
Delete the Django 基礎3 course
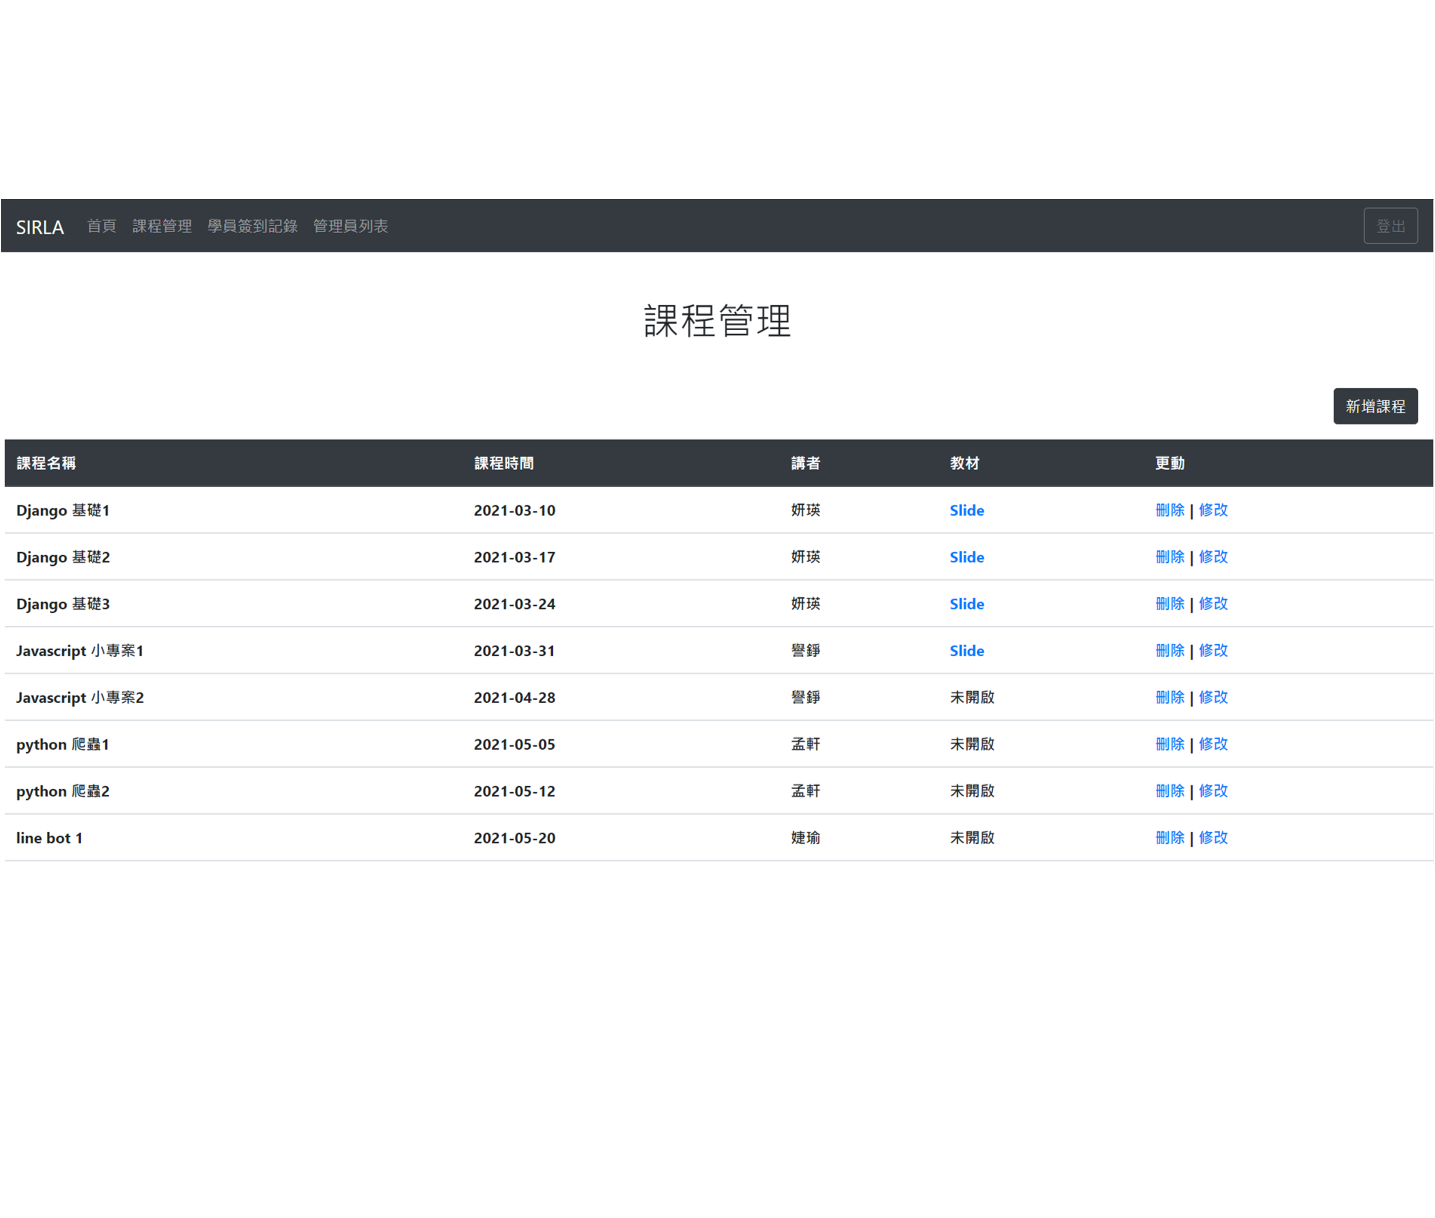pyautogui.click(x=1169, y=604)
